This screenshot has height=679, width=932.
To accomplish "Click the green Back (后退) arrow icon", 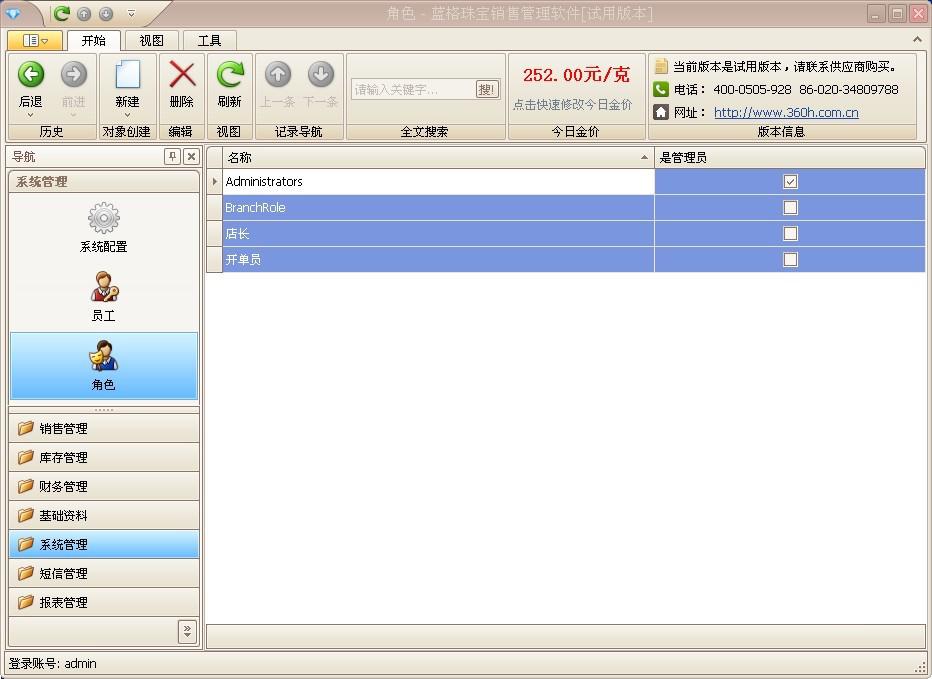I will coord(31,74).
